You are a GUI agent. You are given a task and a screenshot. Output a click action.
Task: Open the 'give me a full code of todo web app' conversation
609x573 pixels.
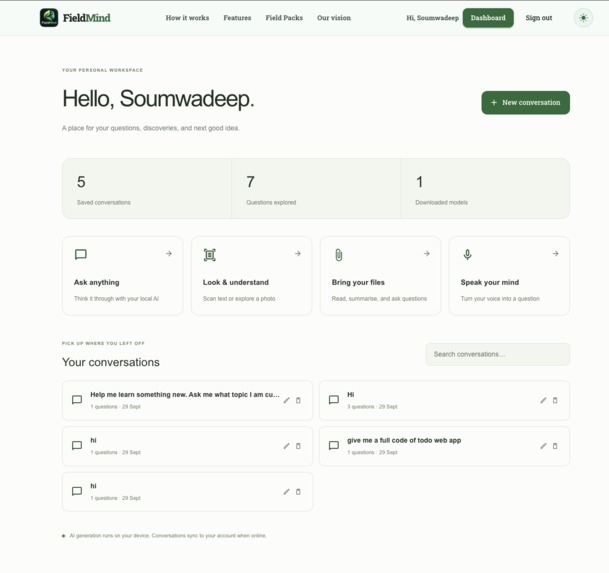tap(444, 446)
